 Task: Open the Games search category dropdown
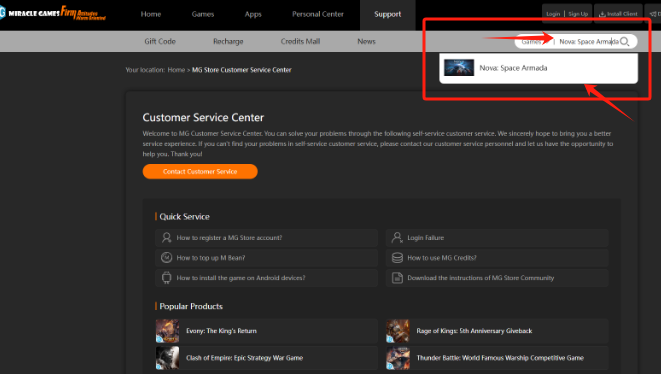[x=534, y=41]
